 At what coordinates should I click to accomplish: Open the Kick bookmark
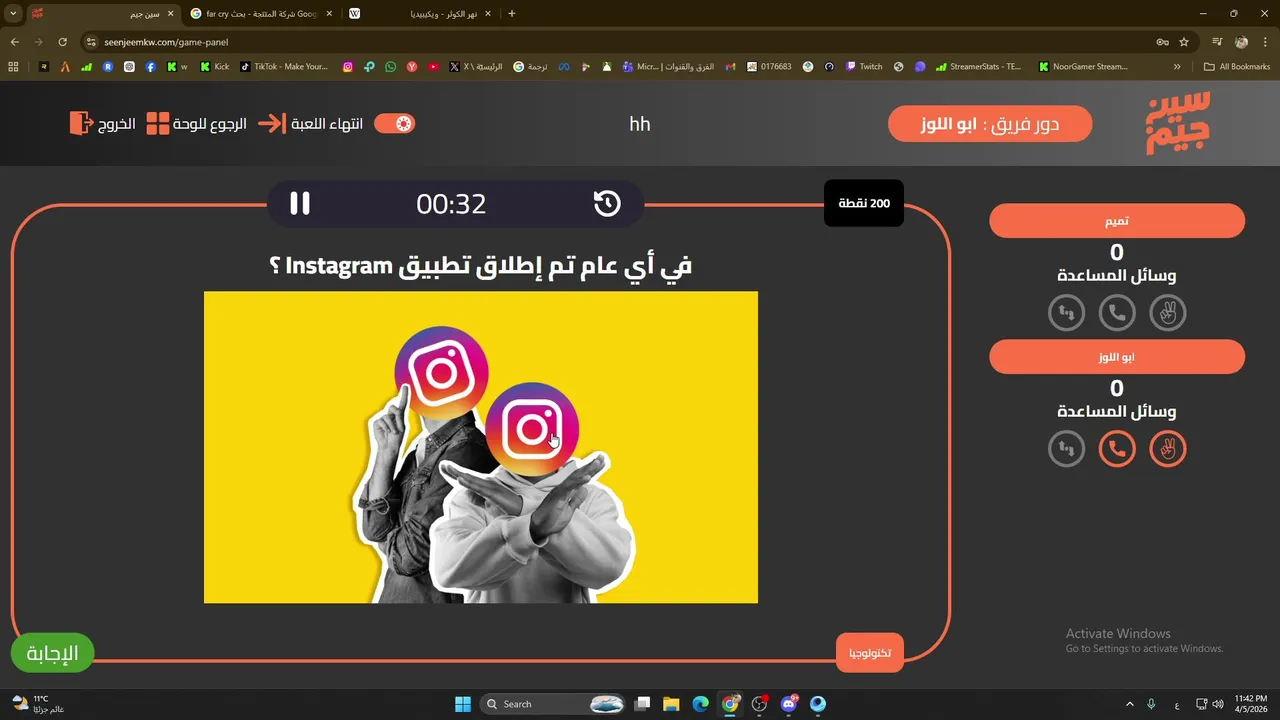(x=214, y=67)
